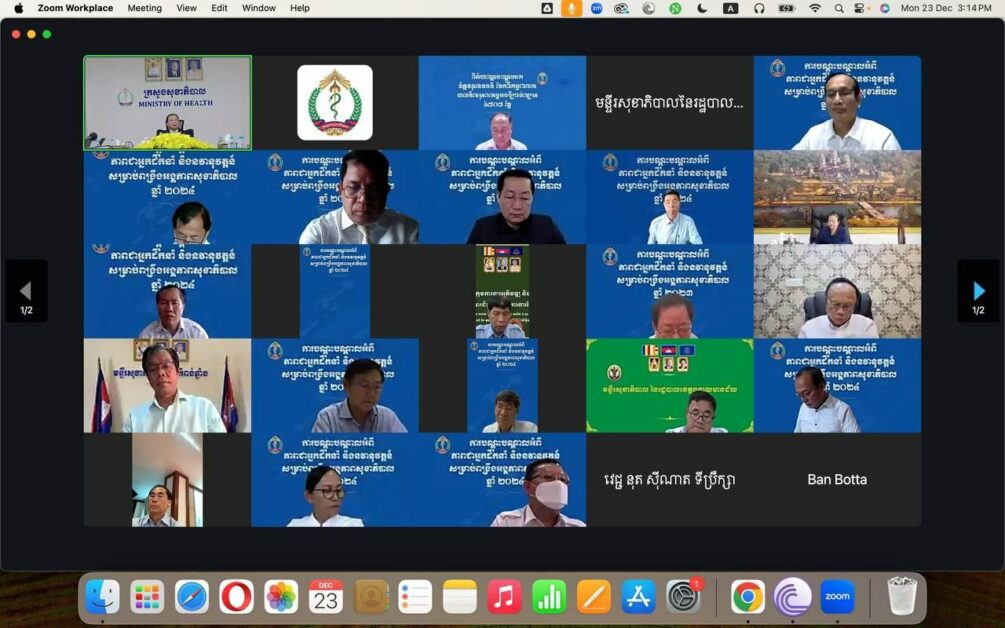Click the Zoom status icon in menu bar
Viewport: 1005px width, 628px height.
click(597, 8)
